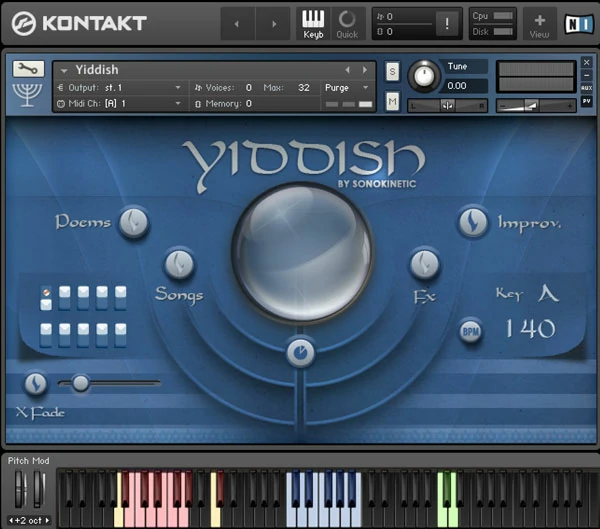Click the large center glass orb
This screenshot has height=529, width=600.
[302, 238]
